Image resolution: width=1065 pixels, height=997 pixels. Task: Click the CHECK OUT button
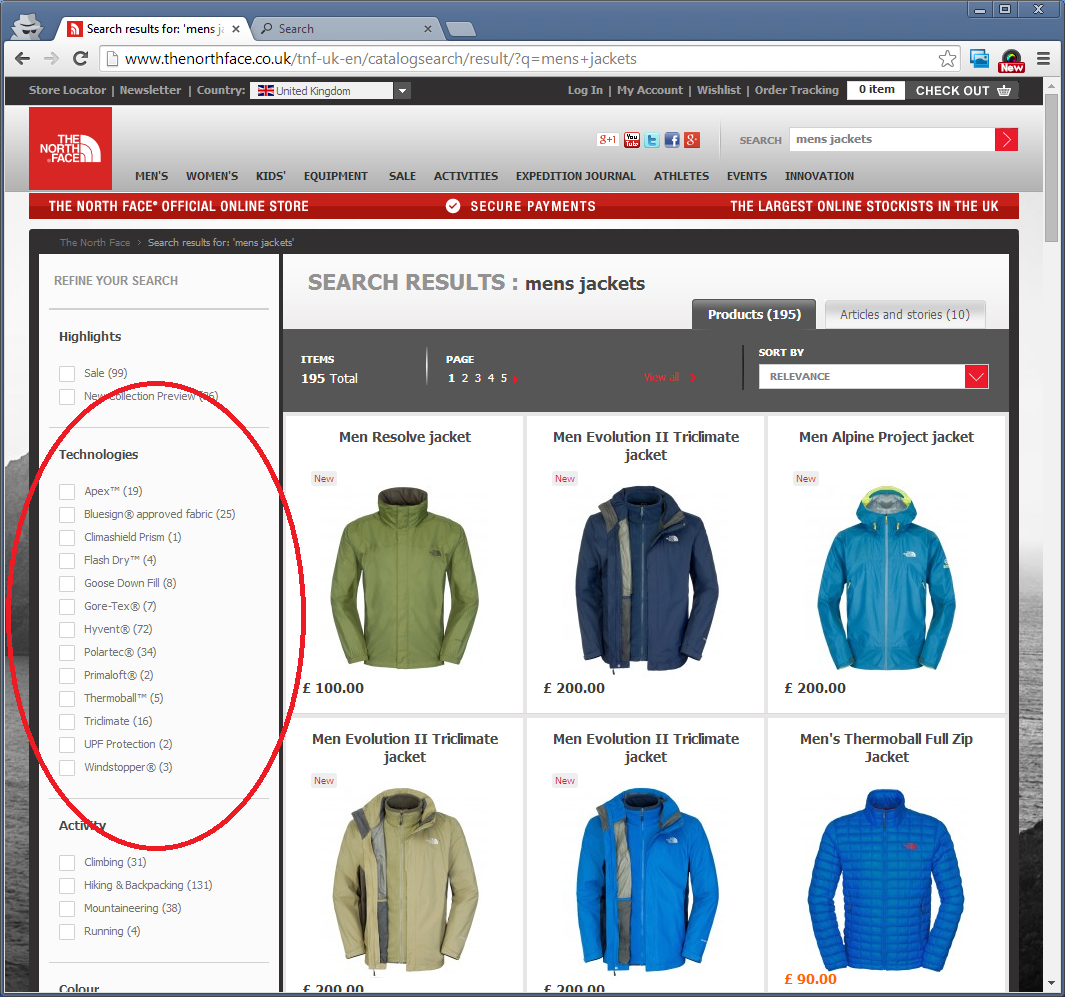(x=963, y=90)
